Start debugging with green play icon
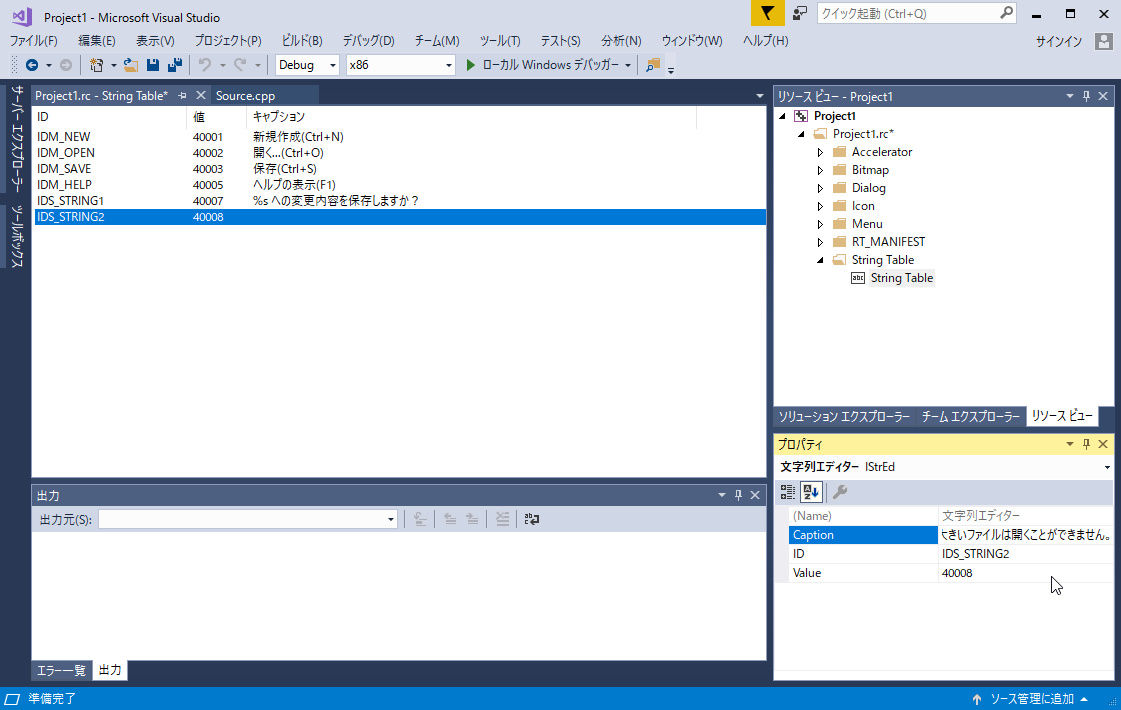This screenshot has height=710, width=1121. (x=470, y=65)
